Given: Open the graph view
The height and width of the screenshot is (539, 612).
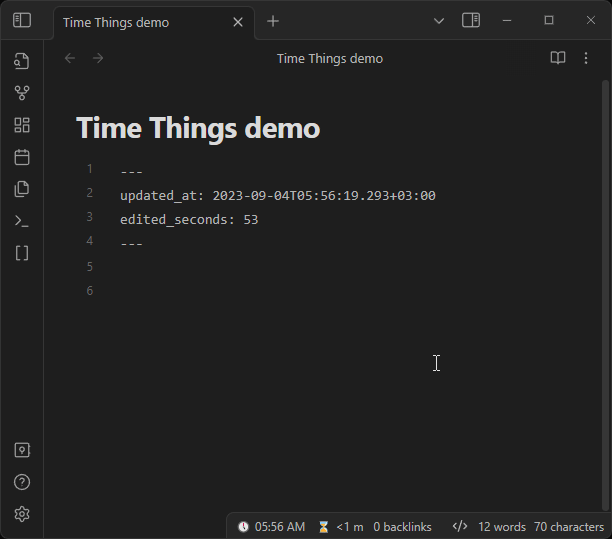Looking at the screenshot, I should tap(22, 93).
